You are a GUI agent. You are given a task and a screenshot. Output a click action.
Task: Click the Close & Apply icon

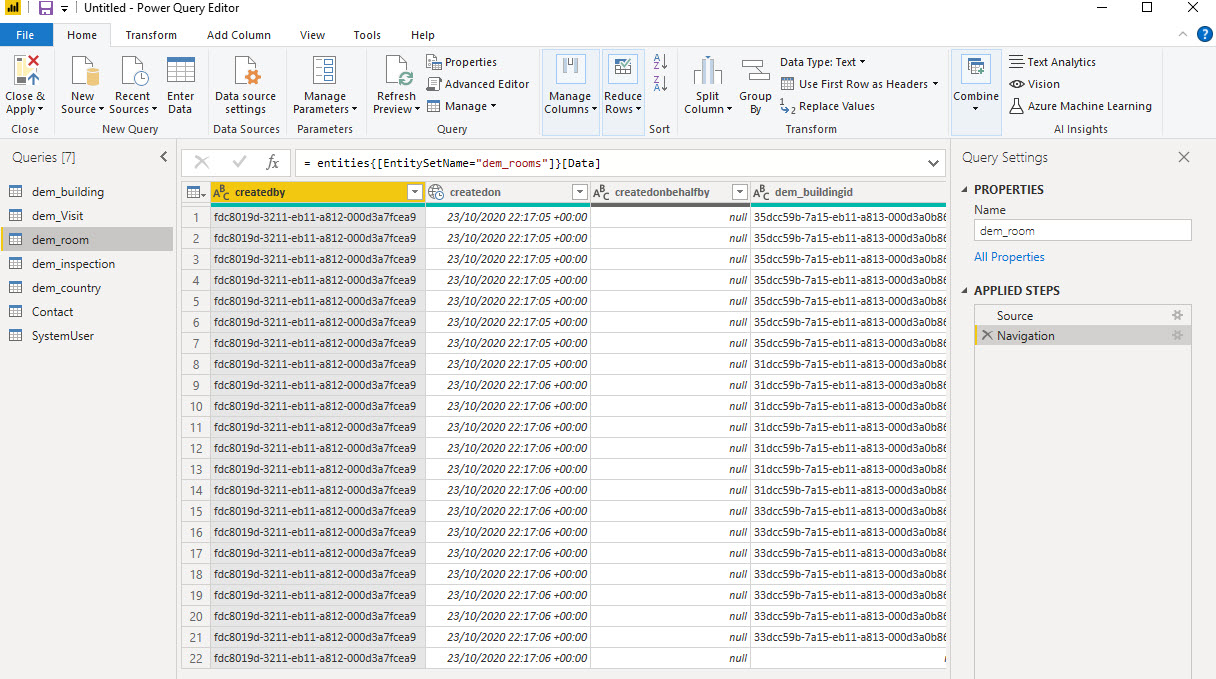(26, 72)
